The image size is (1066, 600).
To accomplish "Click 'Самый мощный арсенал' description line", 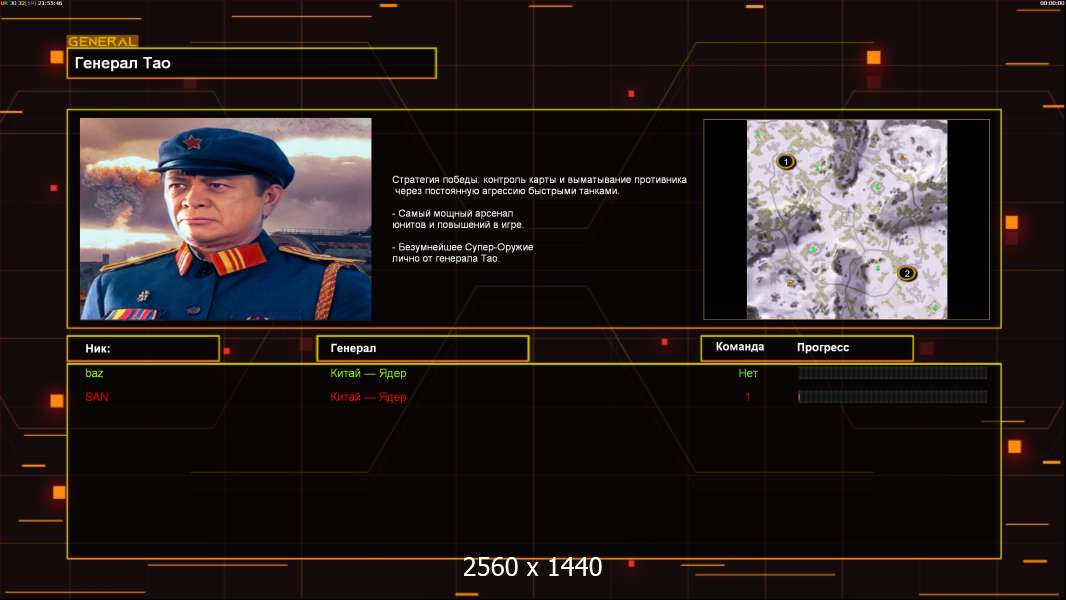I will [x=458, y=219].
